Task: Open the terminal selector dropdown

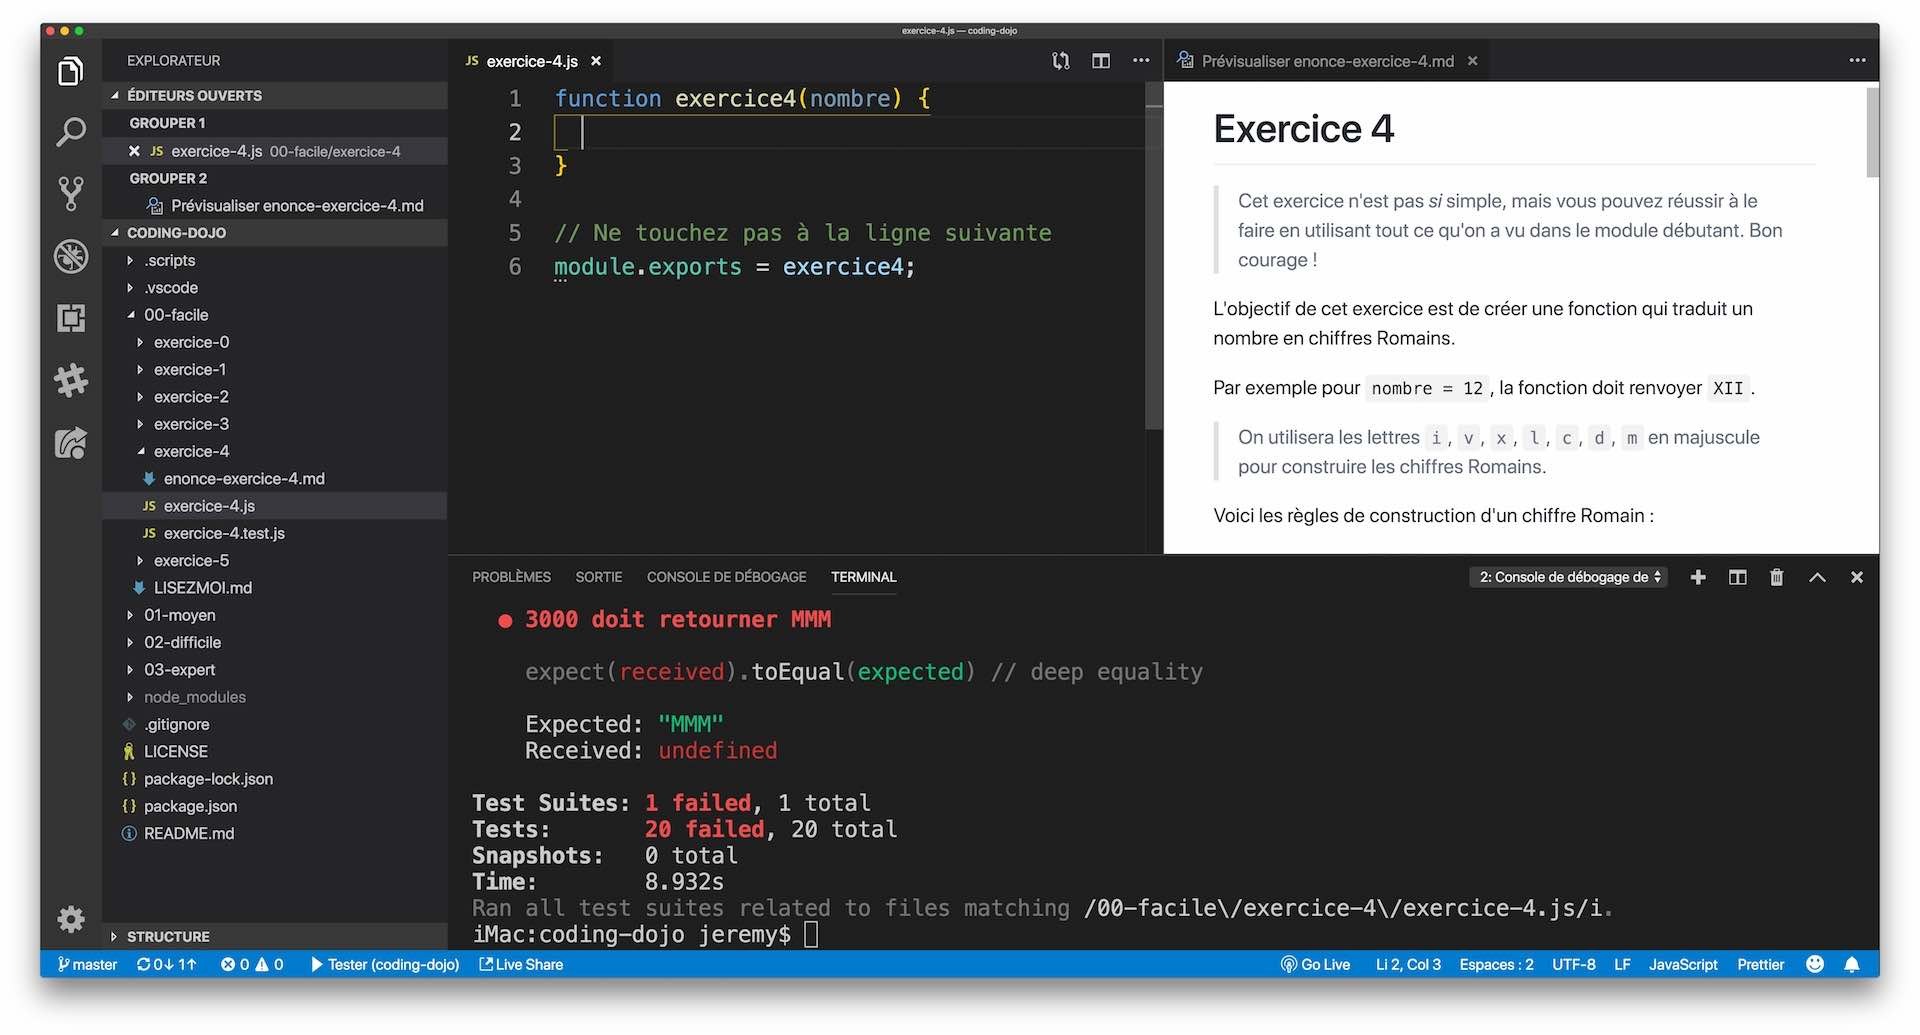Action: click(1567, 577)
